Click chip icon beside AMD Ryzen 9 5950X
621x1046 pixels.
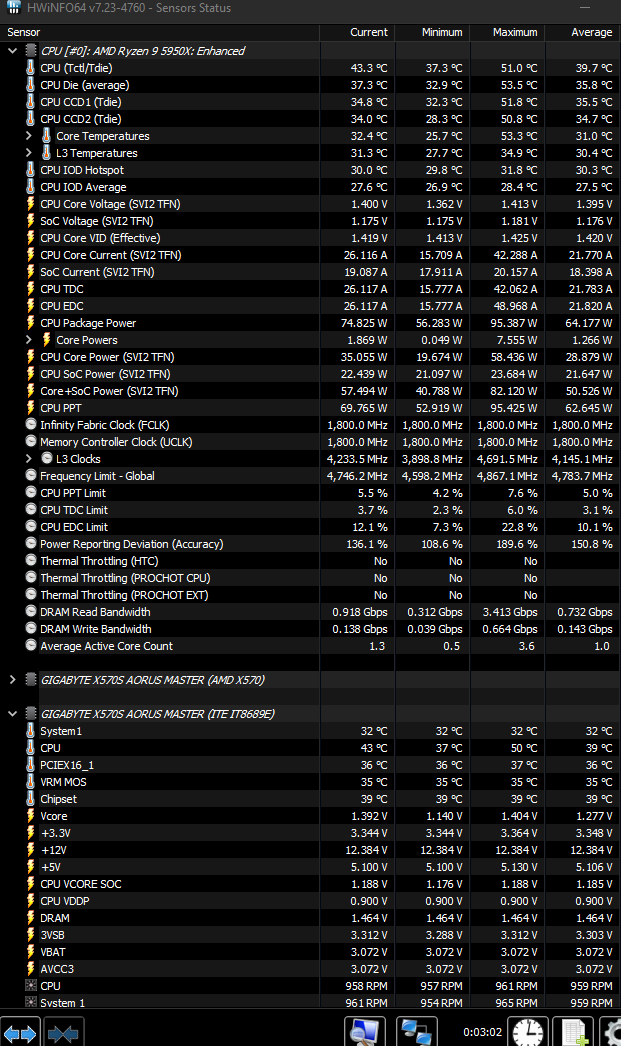31,50
